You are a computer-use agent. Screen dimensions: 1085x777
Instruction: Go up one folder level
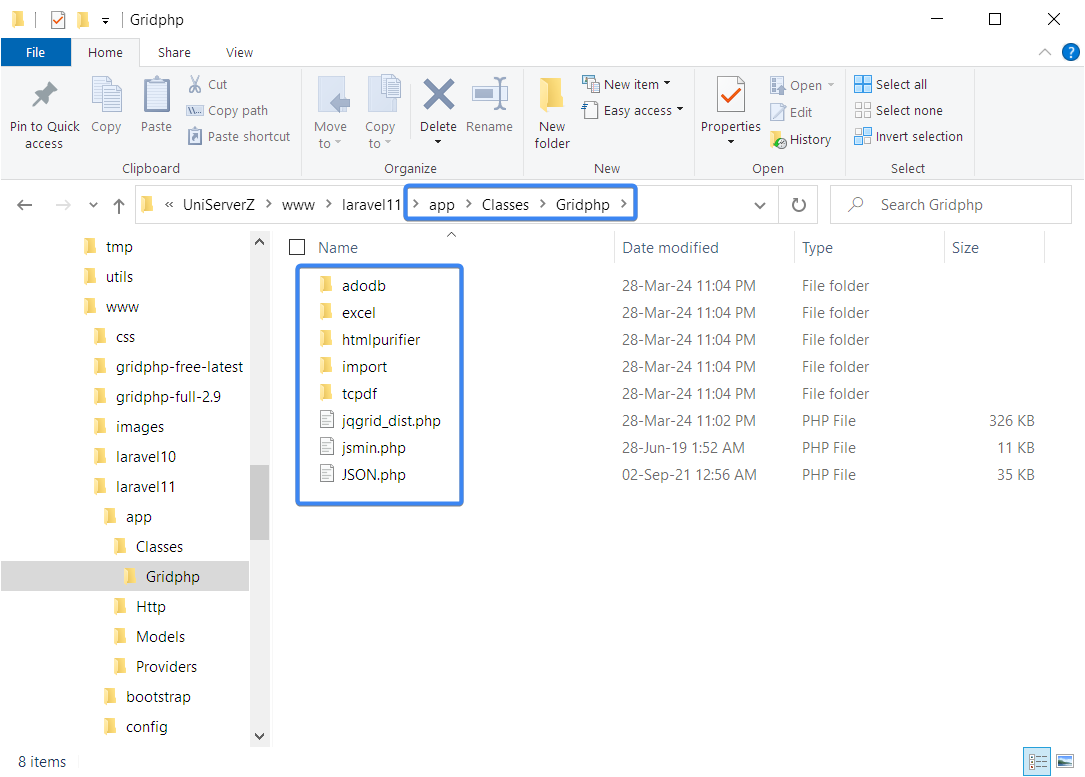[x=119, y=205]
